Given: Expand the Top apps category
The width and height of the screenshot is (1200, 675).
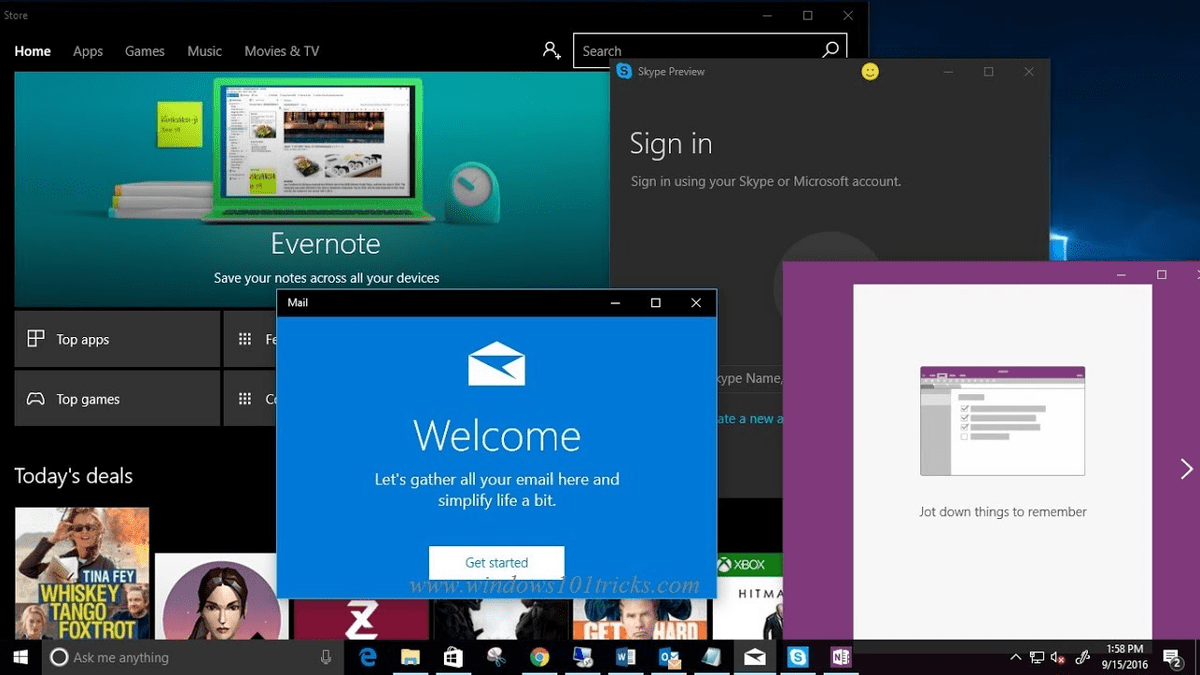Looking at the screenshot, I should point(117,339).
